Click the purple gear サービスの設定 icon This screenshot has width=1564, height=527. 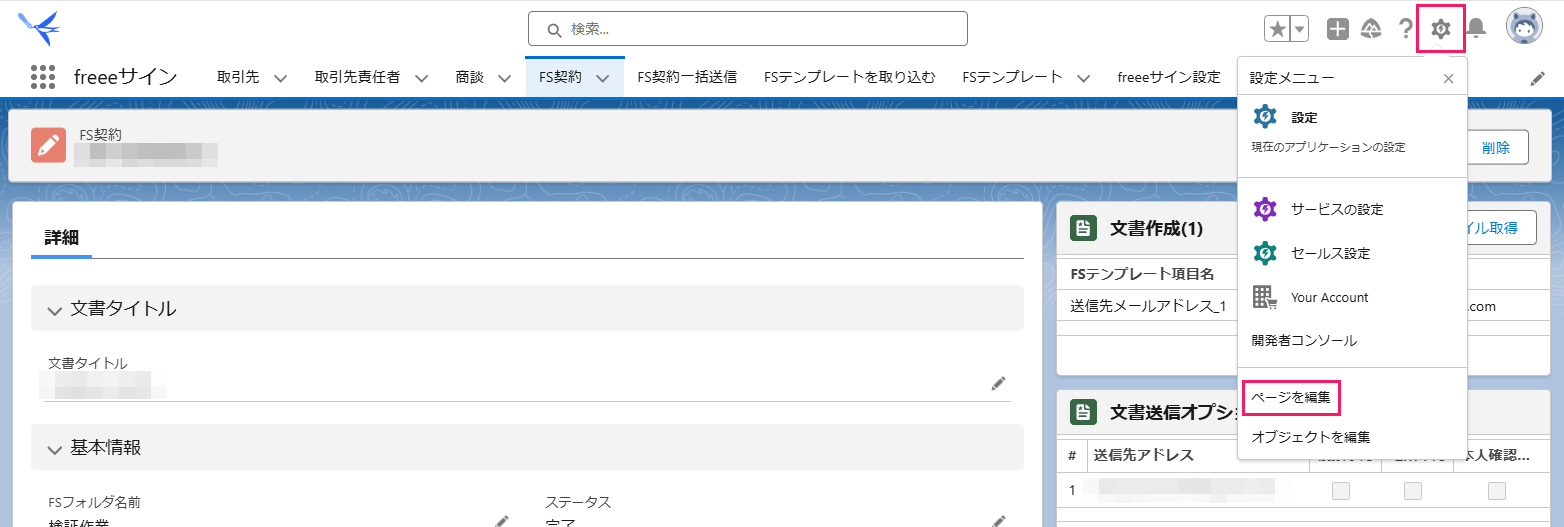(x=1265, y=209)
